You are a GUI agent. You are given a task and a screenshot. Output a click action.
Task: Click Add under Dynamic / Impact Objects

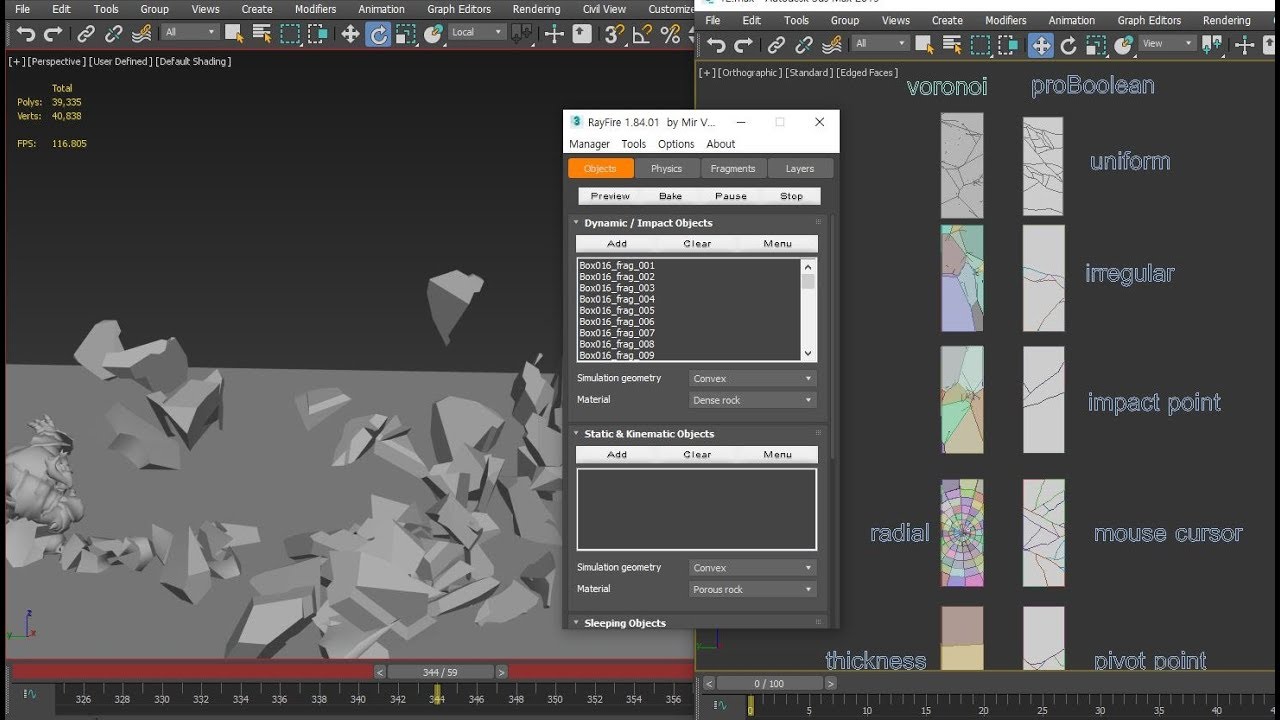pyautogui.click(x=617, y=244)
